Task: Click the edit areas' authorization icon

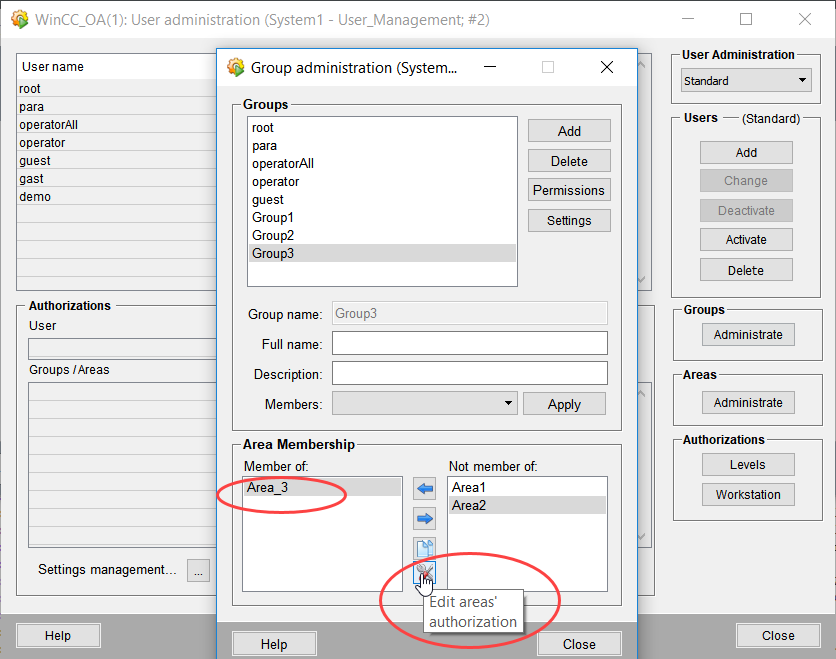Action: (x=425, y=573)
